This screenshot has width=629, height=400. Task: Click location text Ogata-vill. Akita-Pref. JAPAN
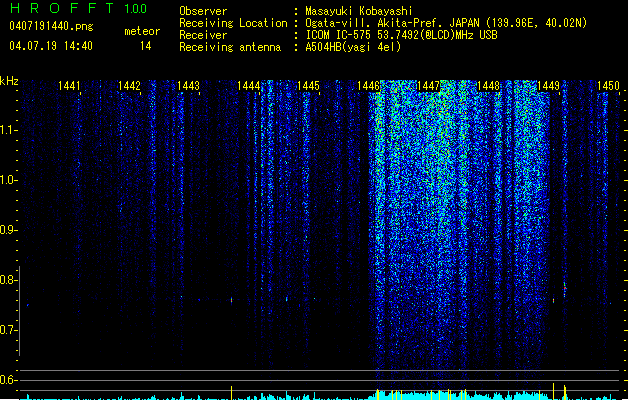pyautogui.click(x=394, y=23)
